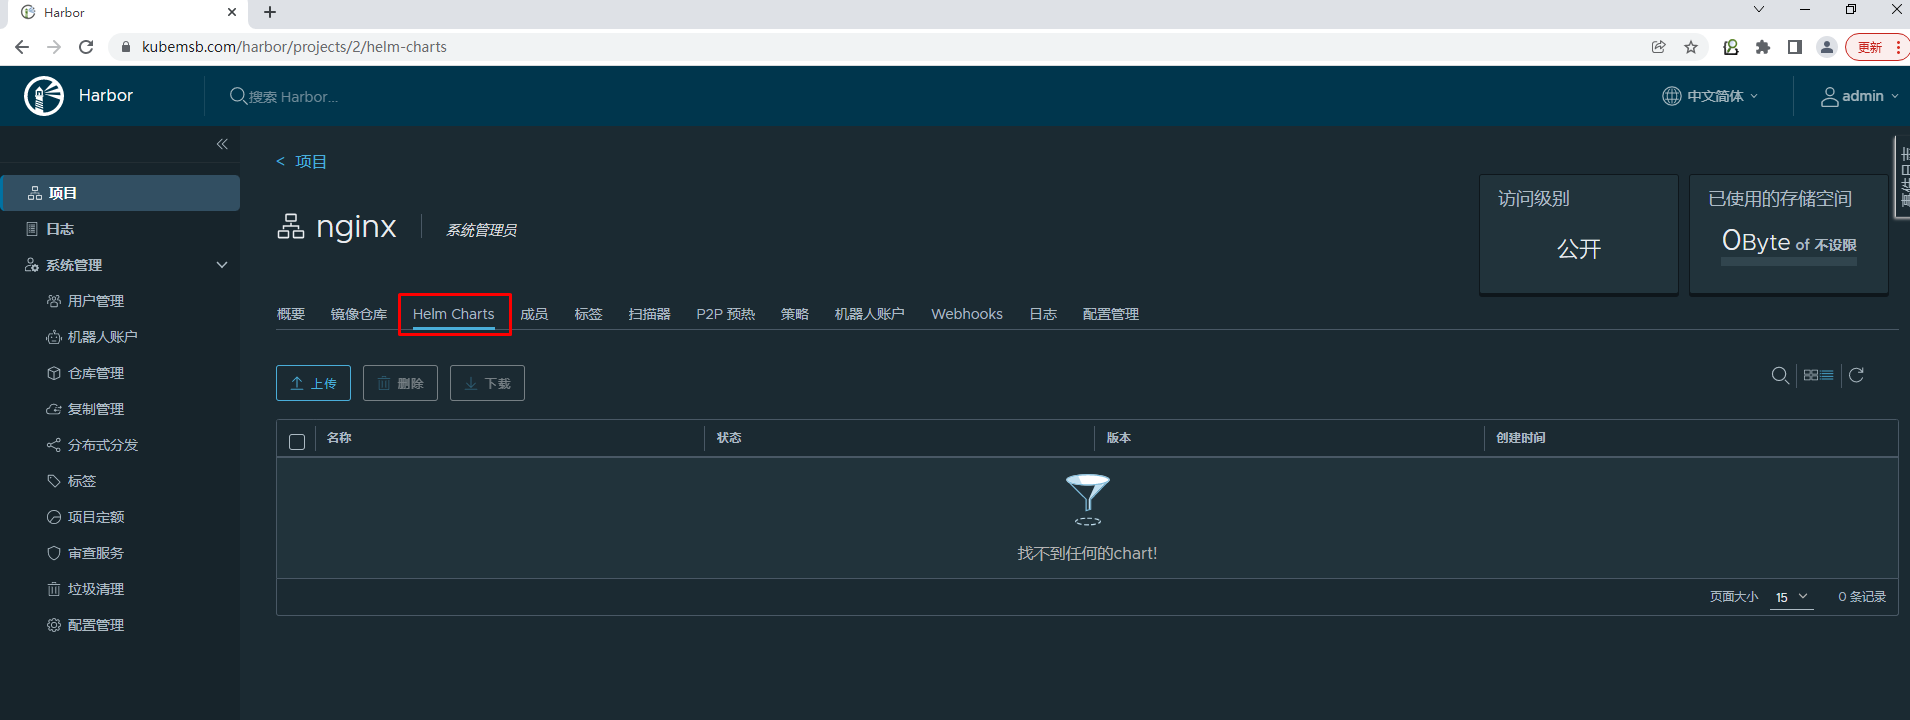The width and height of the screenshot is (1910, 720).
Task: Click the 上传 upload button
Action: tap(313, 383)
